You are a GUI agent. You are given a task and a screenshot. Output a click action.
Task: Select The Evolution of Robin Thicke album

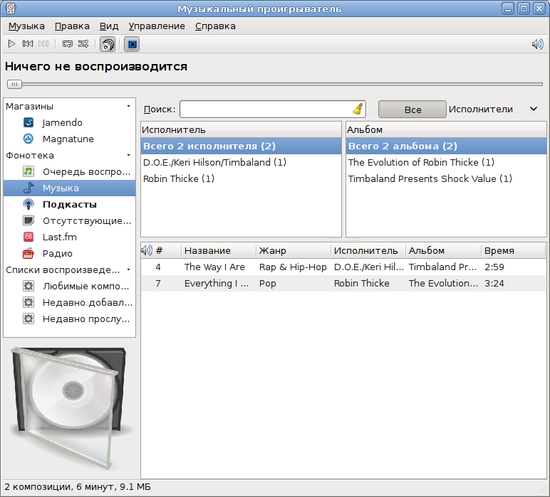[446, 162]
